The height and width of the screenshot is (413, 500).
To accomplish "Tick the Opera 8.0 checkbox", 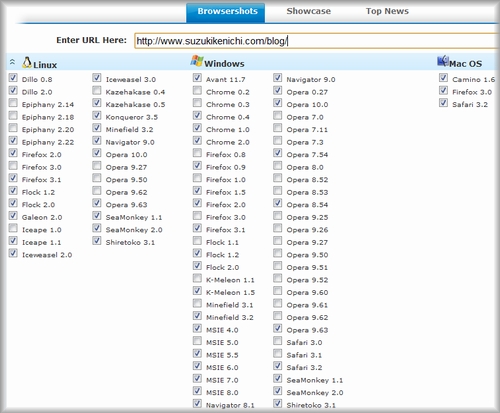I will point(278,166).
